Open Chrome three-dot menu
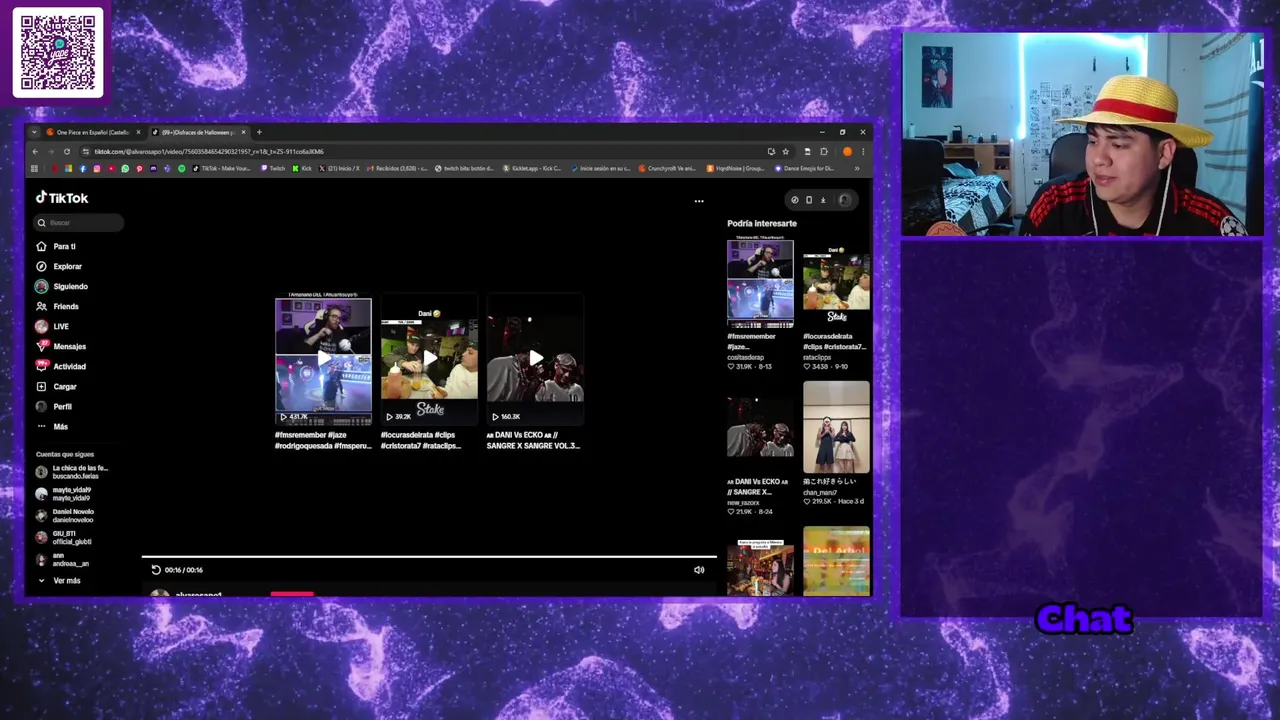This screenshot has width=1280, height=720. click(x=863, y=152)
